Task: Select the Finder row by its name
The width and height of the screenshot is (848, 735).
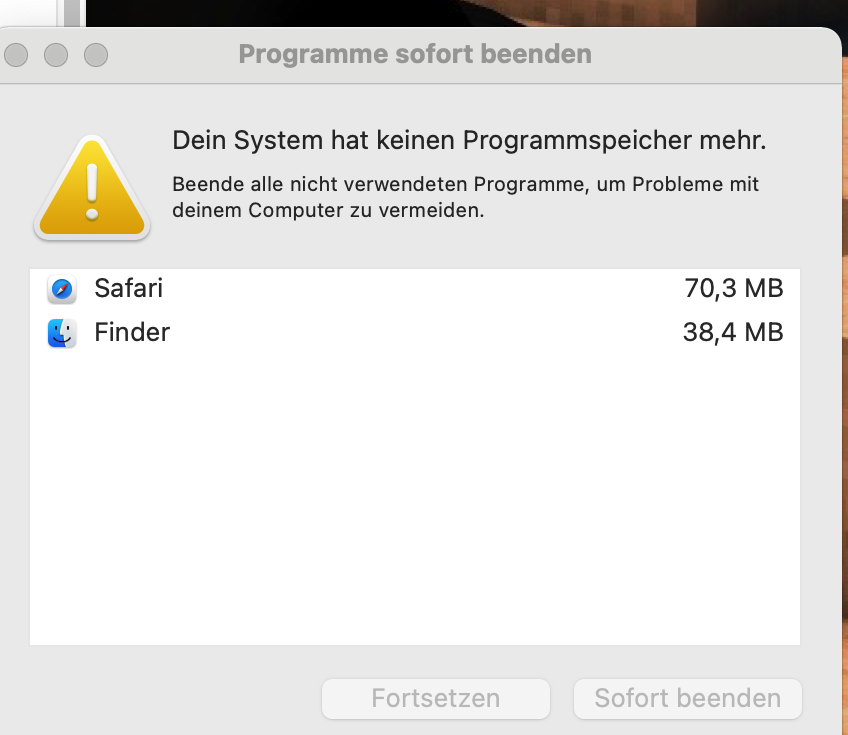Action: click(x=132, y=332)
